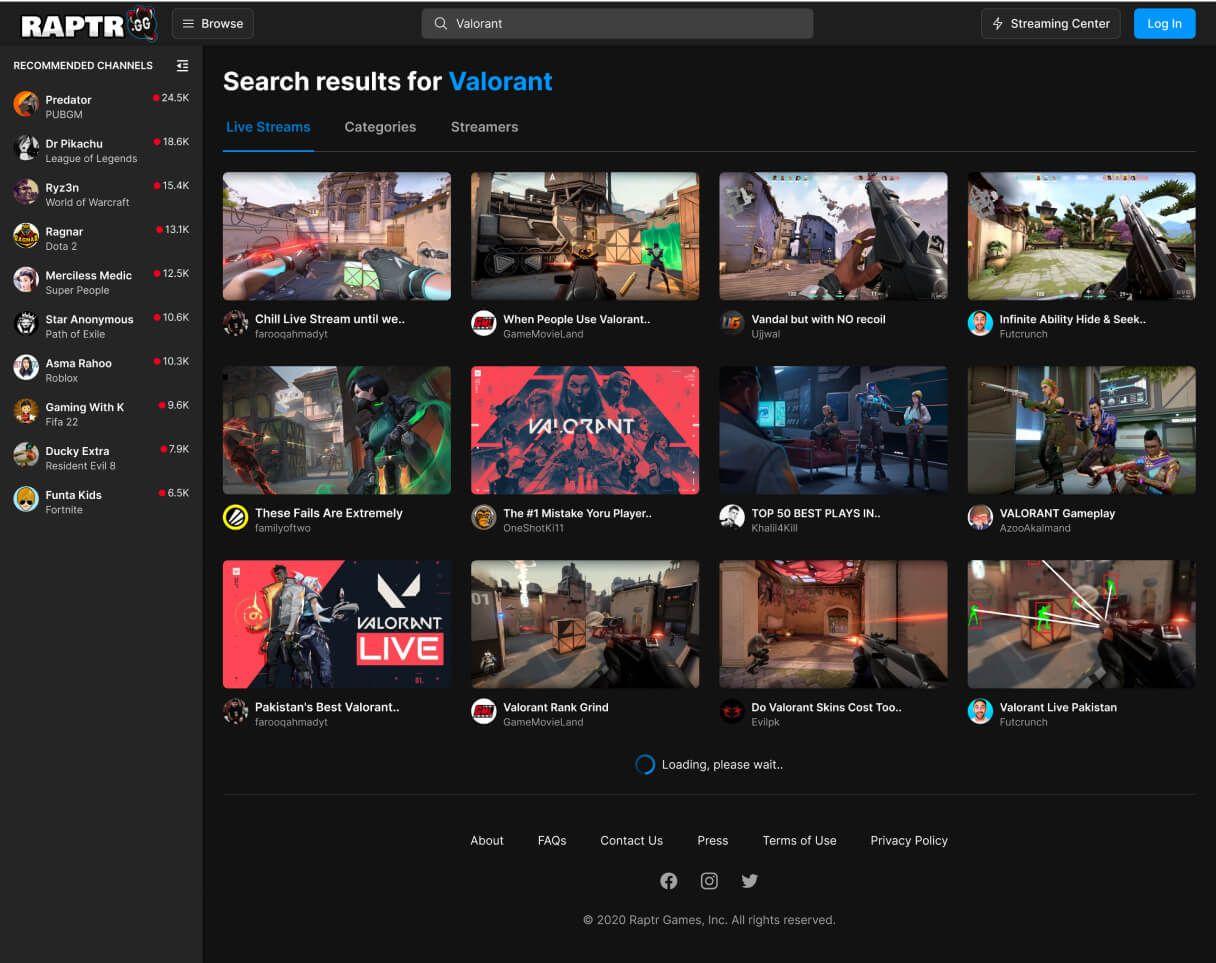Open the Streaming Center
1216x963 pixels.
pos(1051,24)
